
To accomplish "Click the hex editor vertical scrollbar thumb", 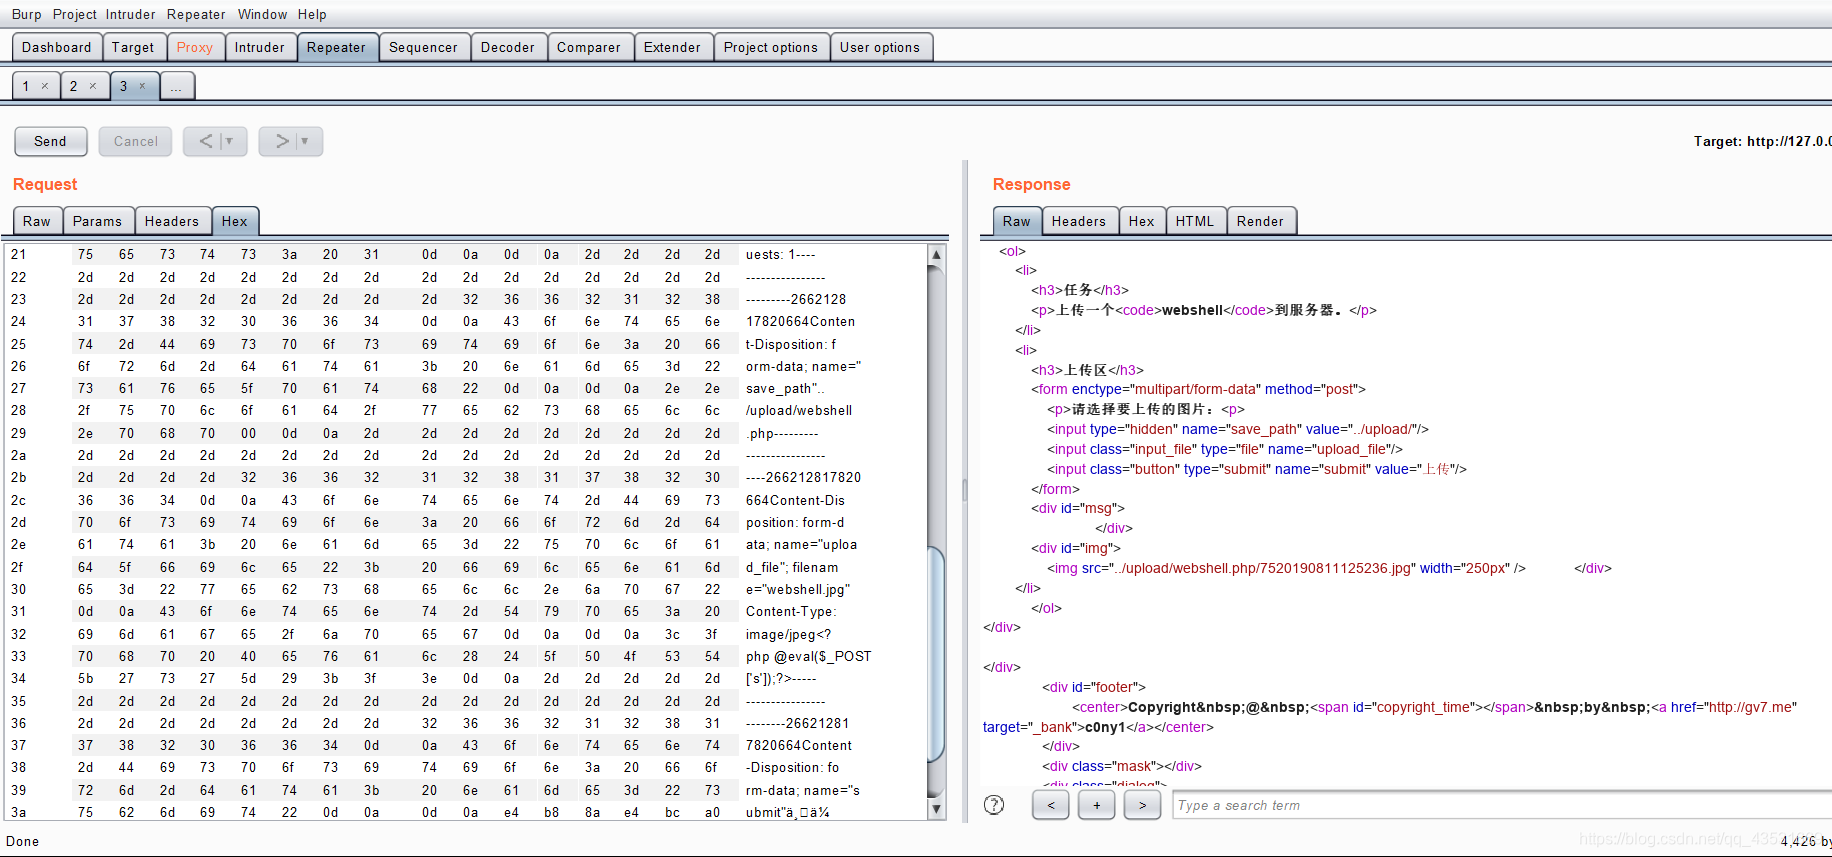I will tap(937, 655).
